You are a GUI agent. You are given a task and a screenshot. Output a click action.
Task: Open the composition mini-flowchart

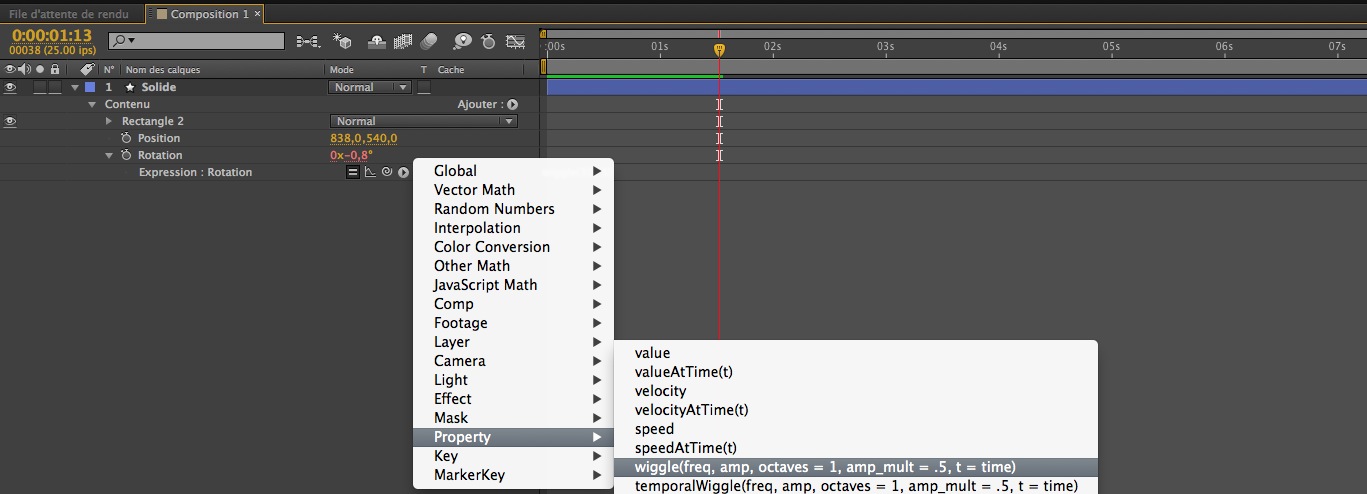coord(307,41)
